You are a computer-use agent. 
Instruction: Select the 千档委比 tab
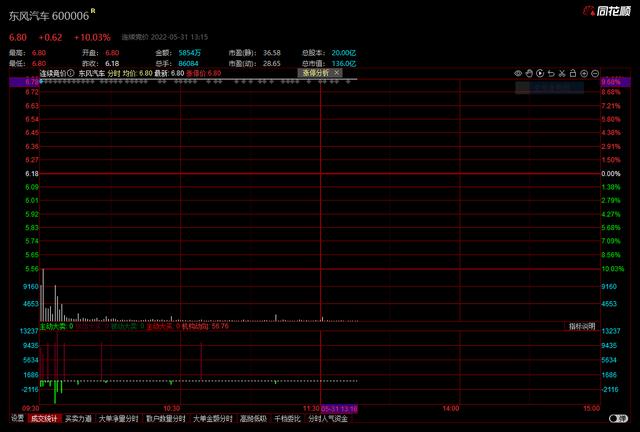click(x=287, y=419)
